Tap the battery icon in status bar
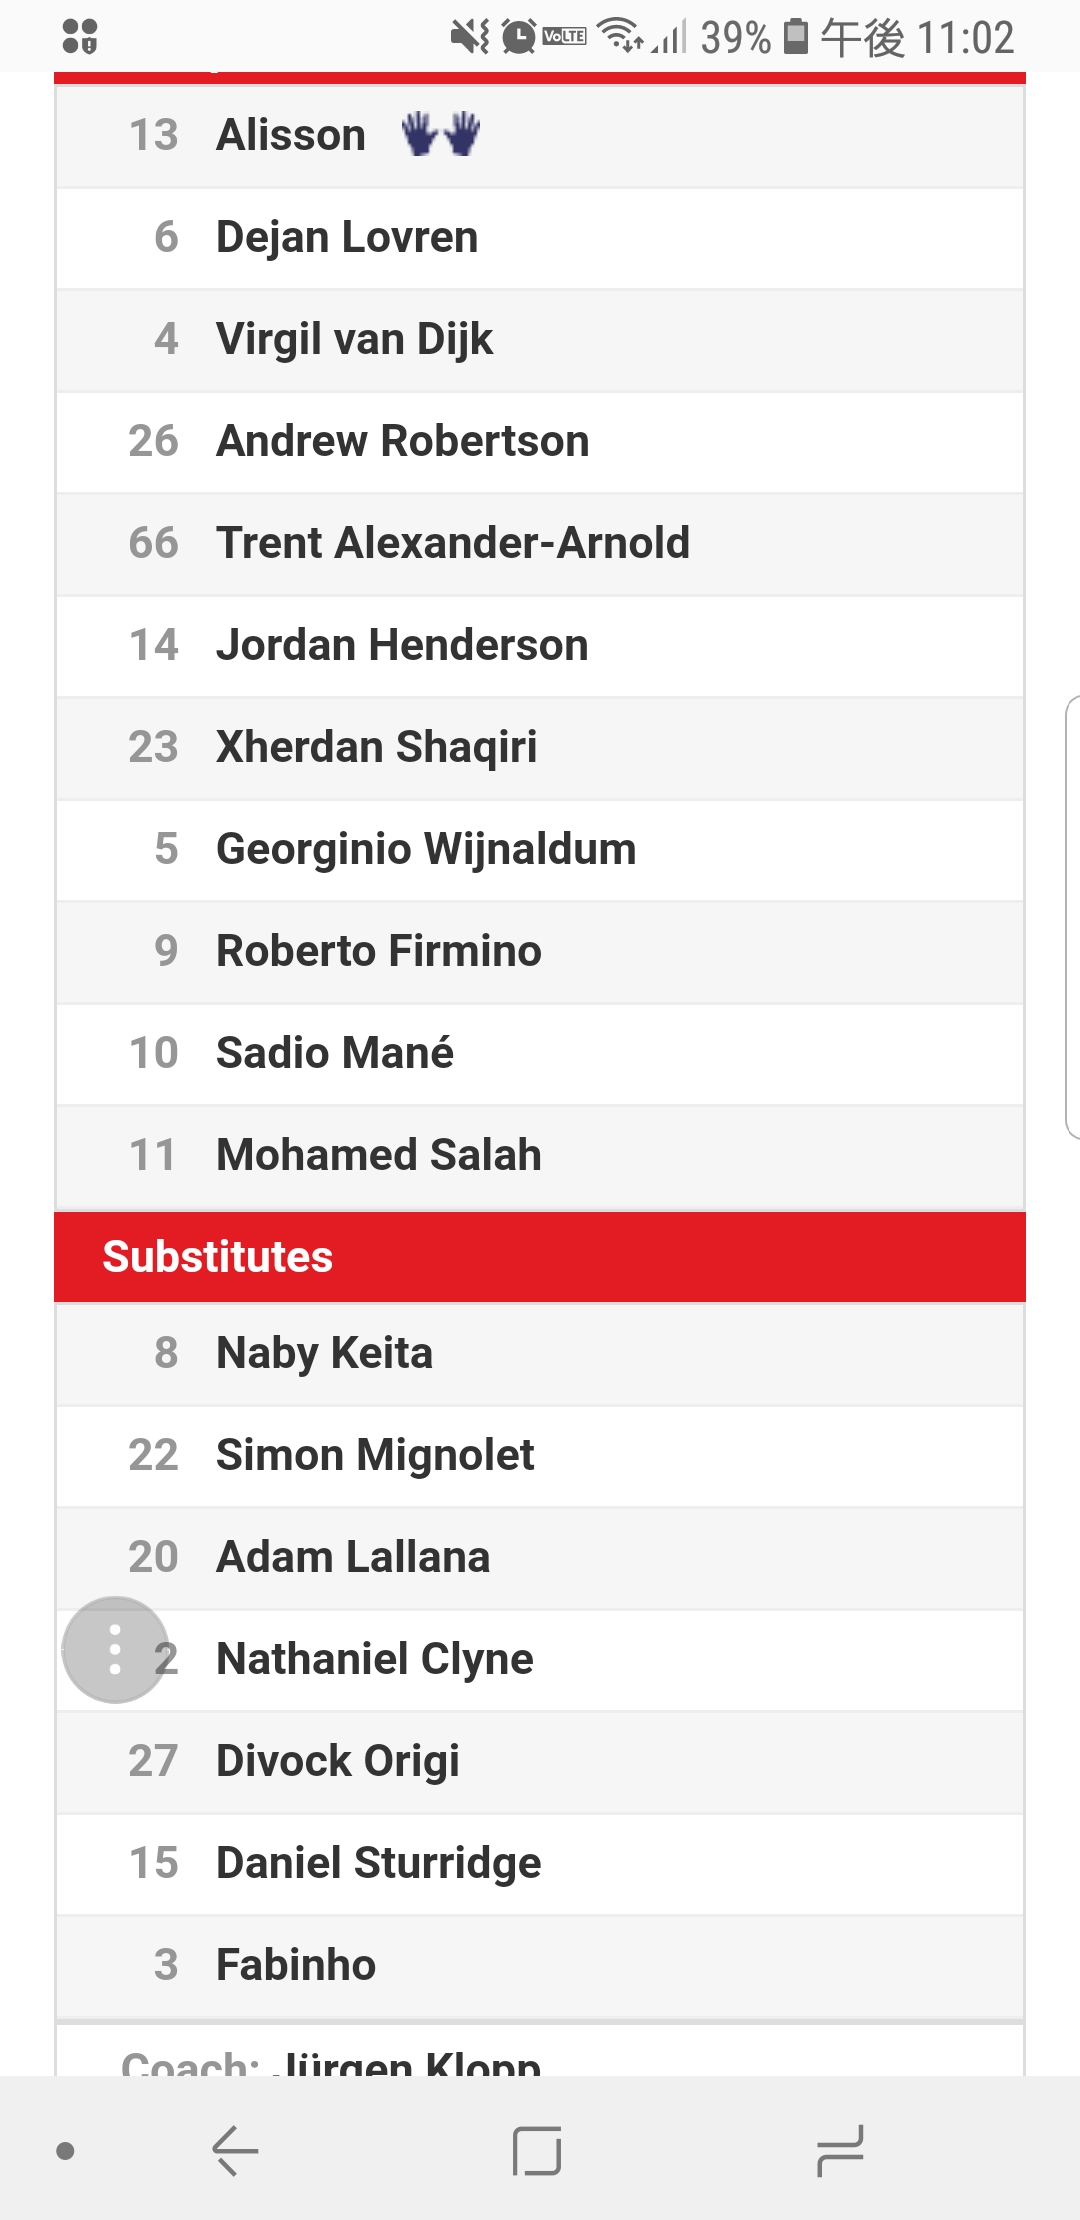Viewport: 1080px width, 2220px height. 795,37
